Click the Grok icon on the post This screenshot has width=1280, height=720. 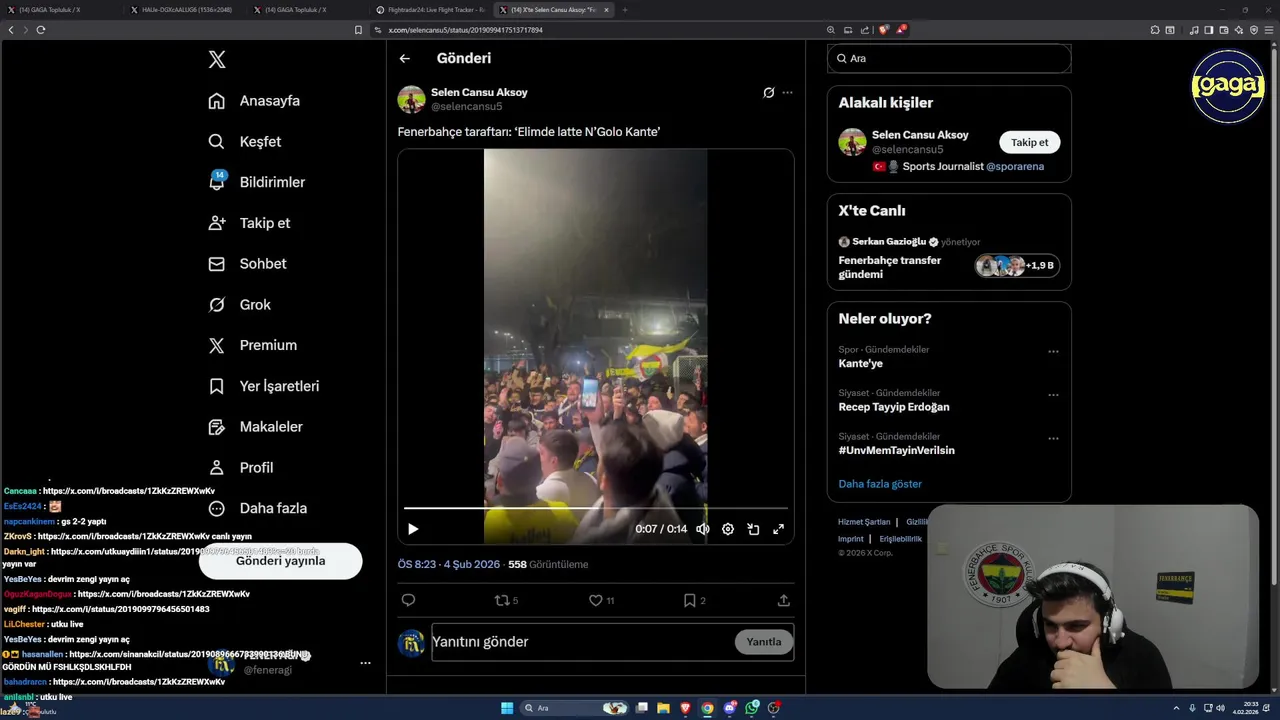point(768,93)
